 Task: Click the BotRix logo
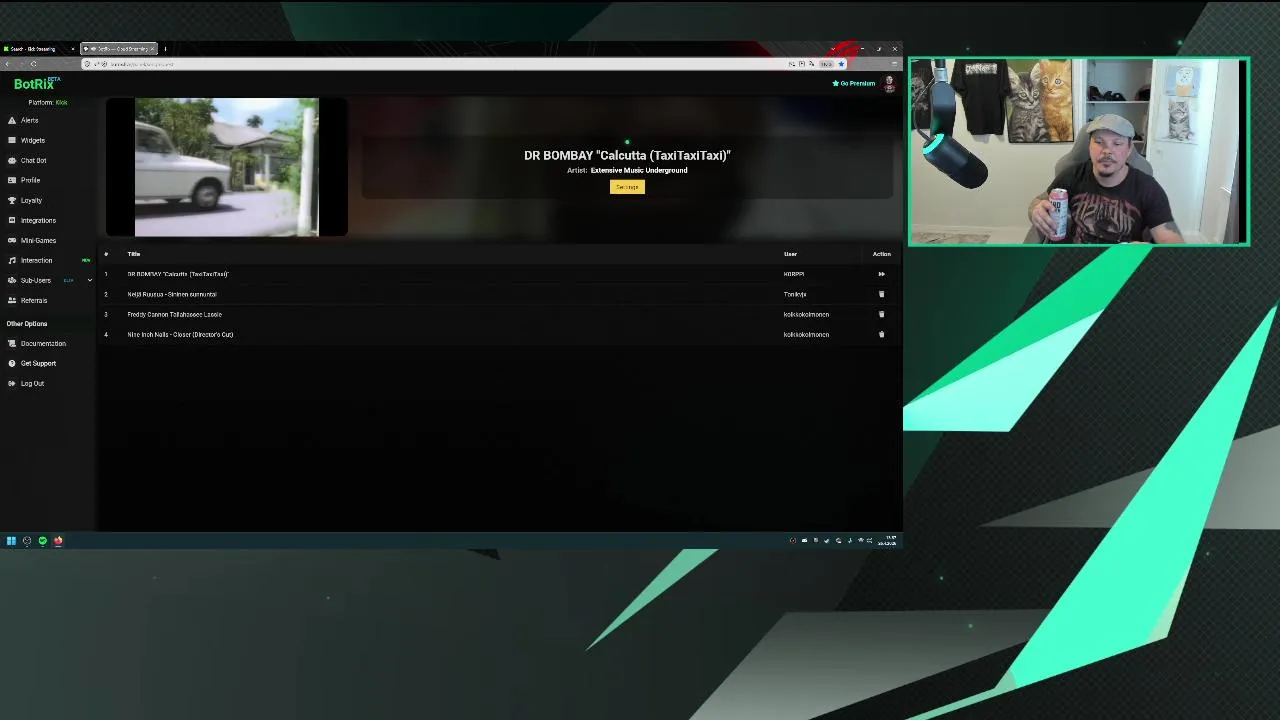pos(34,84)
